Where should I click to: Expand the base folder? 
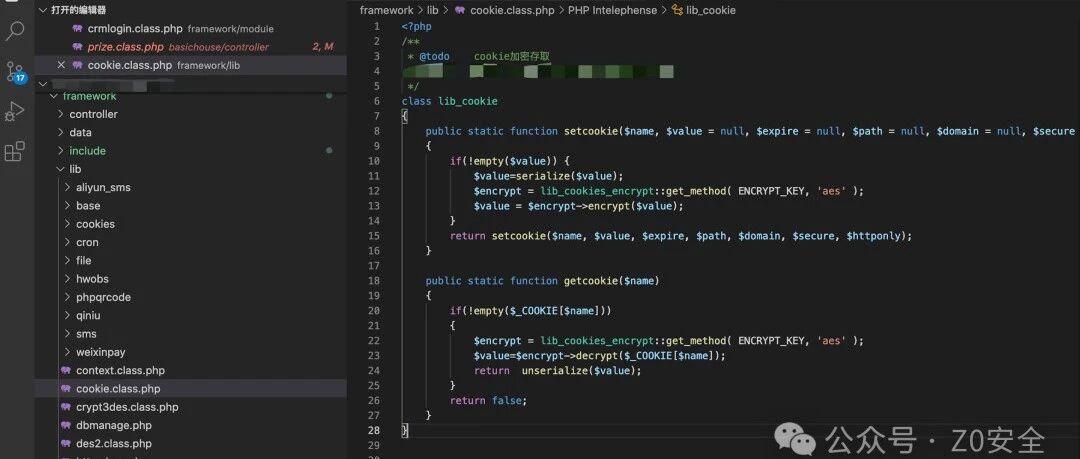(x=191, y=205)
